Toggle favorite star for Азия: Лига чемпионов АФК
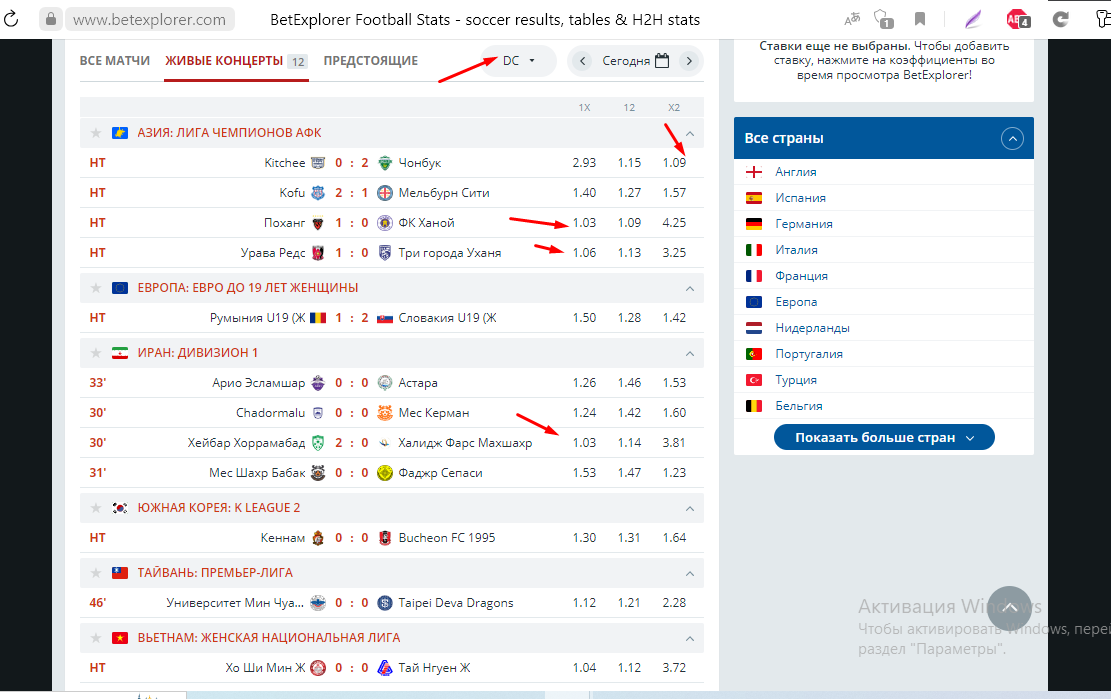The width and height of the screenshot is (1111, 699). tap(96, 133)
